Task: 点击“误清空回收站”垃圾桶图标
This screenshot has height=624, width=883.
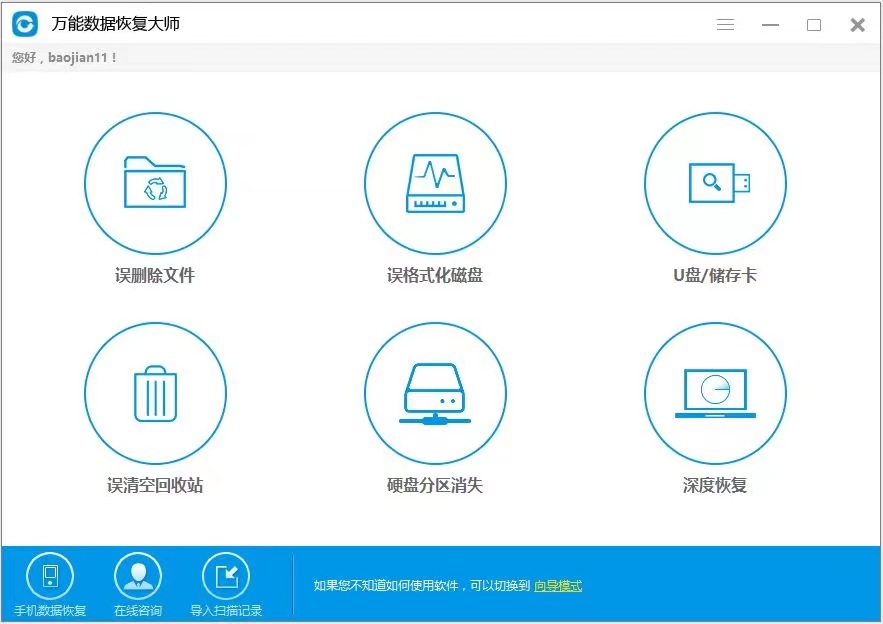Action: coord(155,393)
